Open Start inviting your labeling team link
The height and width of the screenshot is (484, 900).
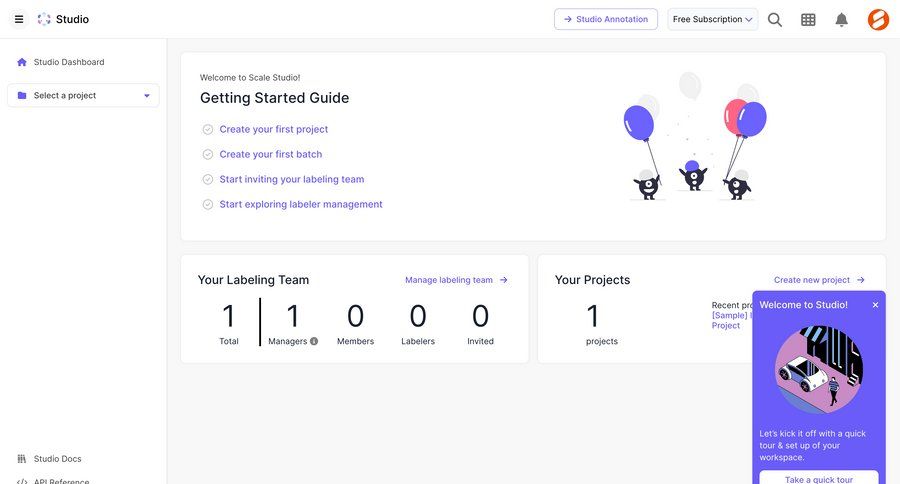pos(292,180)
